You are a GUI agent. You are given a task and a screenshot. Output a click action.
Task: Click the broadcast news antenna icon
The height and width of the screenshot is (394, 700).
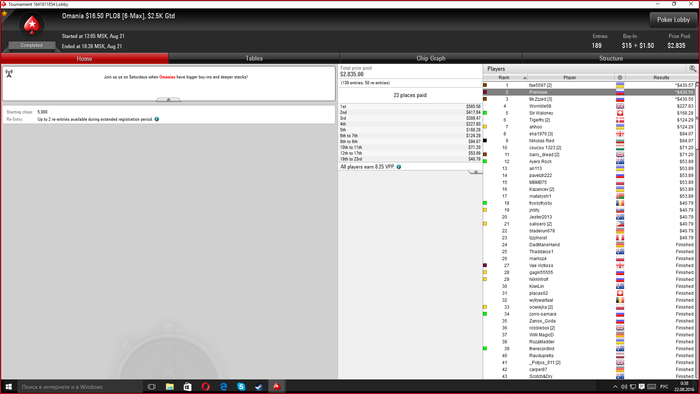(x=9, y=74)
